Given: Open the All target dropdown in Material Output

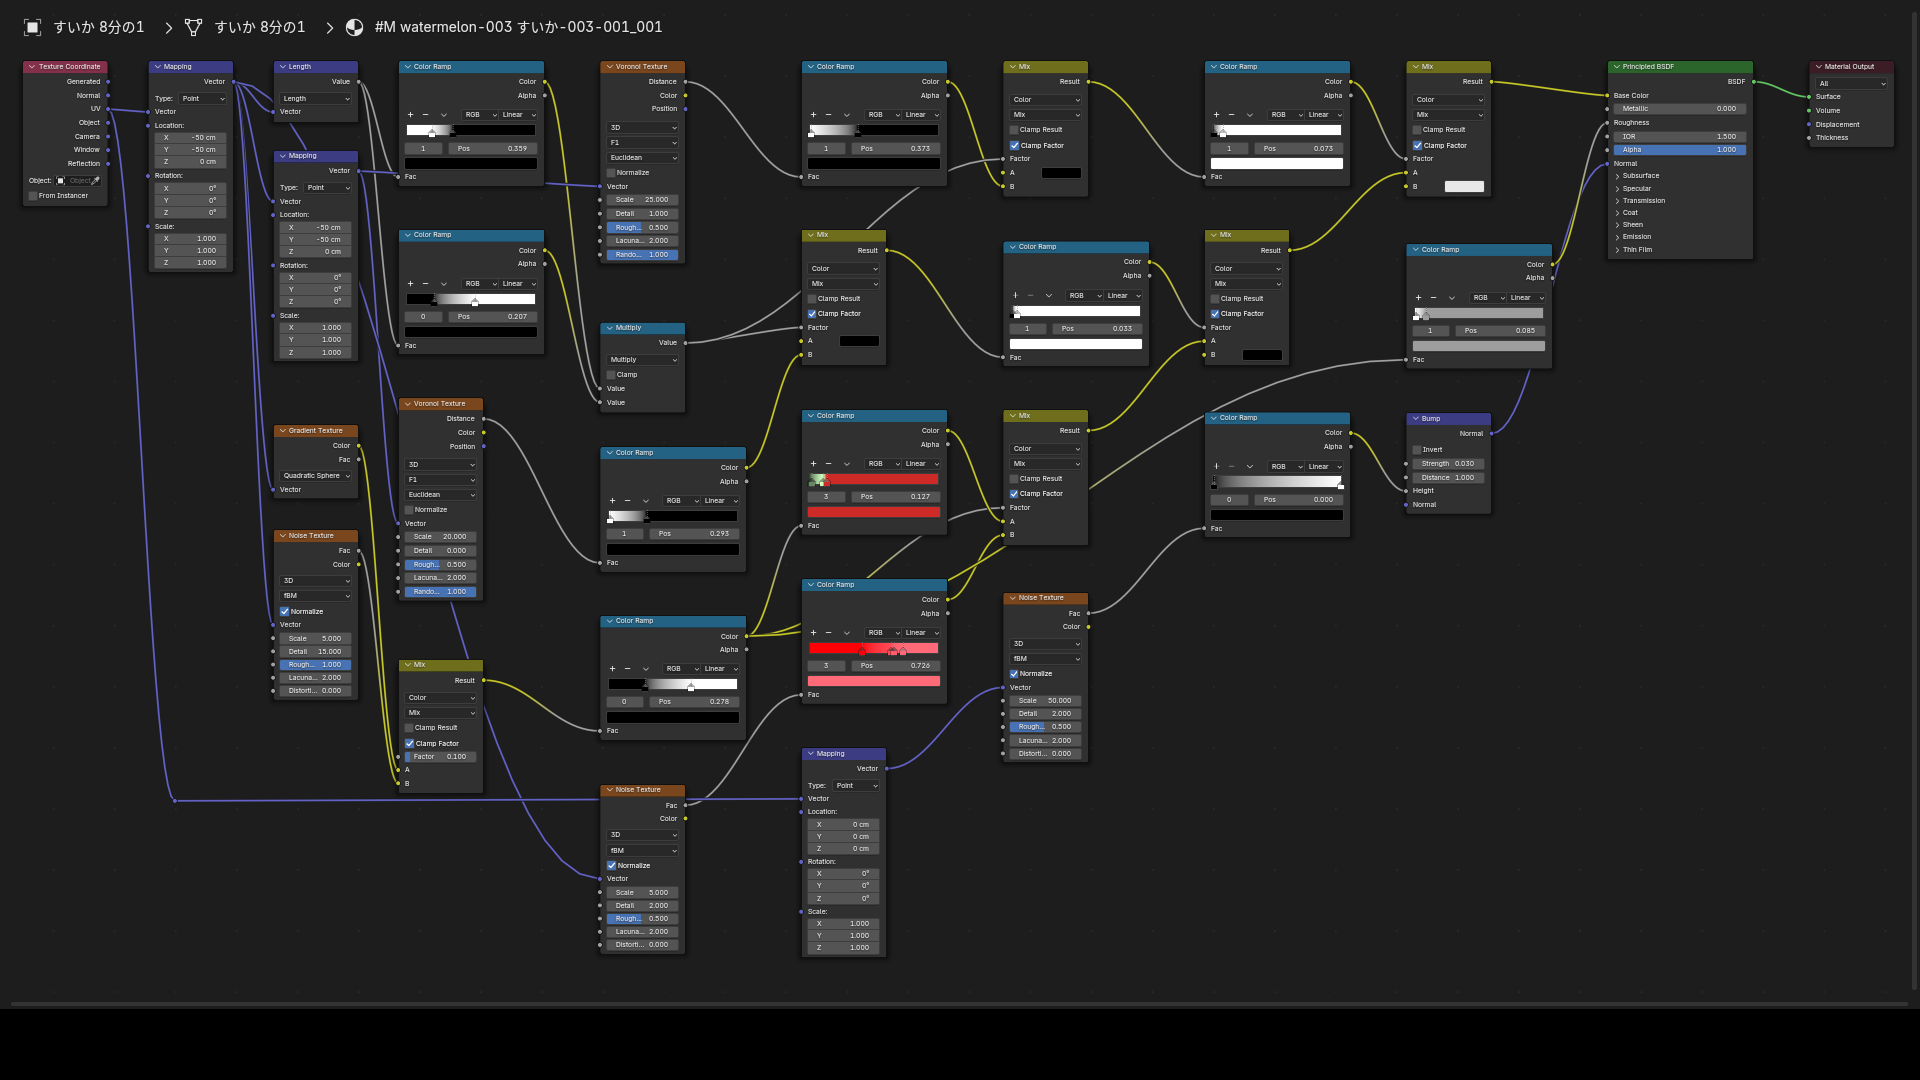Looking at the screenshot, I should 1852,84.
